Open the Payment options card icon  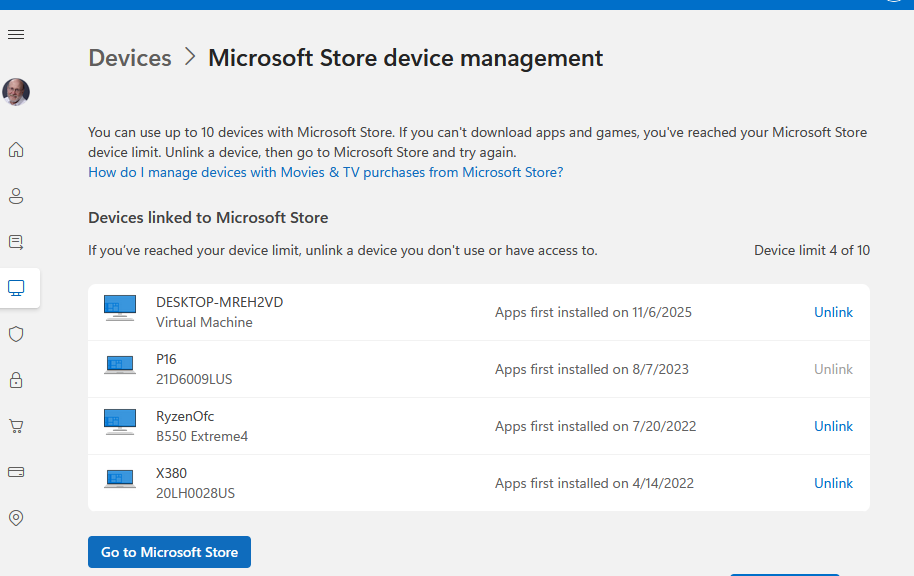pos(16,472)
